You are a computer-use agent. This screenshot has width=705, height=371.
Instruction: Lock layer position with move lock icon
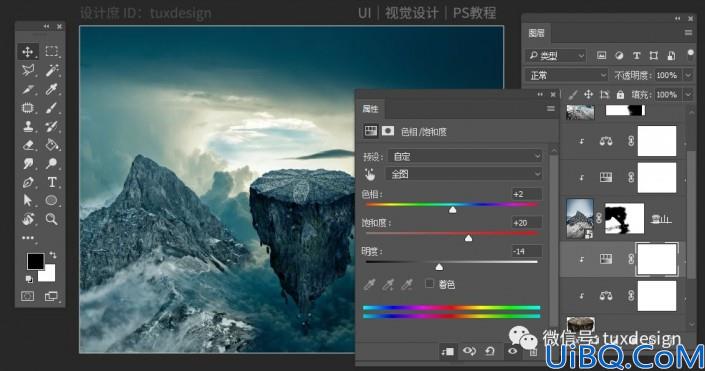pyautogui.click(x=588, y=94)
